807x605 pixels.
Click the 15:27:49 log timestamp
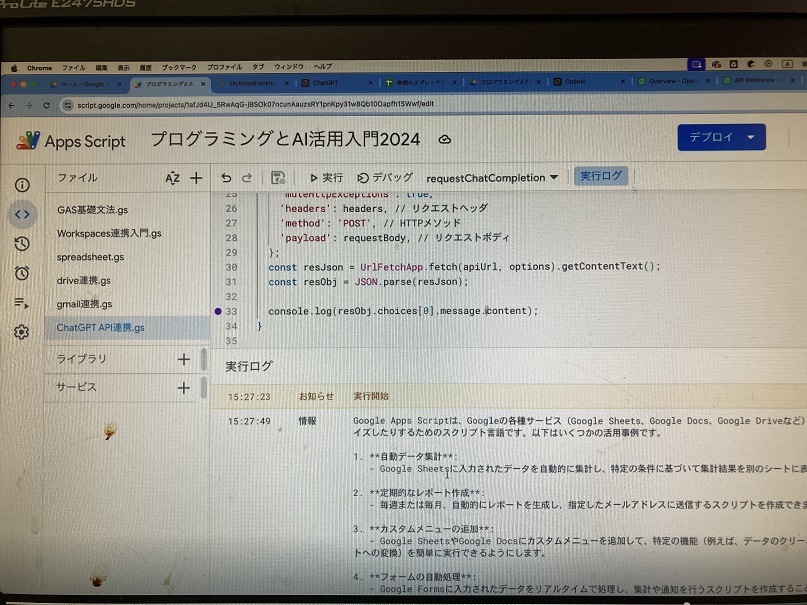pyautogui.click(x=249, y=421)
